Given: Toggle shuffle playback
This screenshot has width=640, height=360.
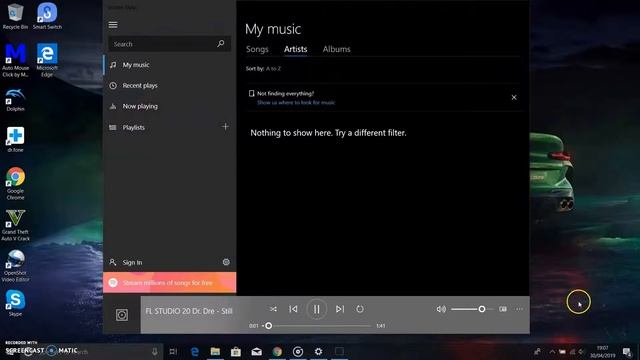Looking at the screenshot, I should click(273, 309).
